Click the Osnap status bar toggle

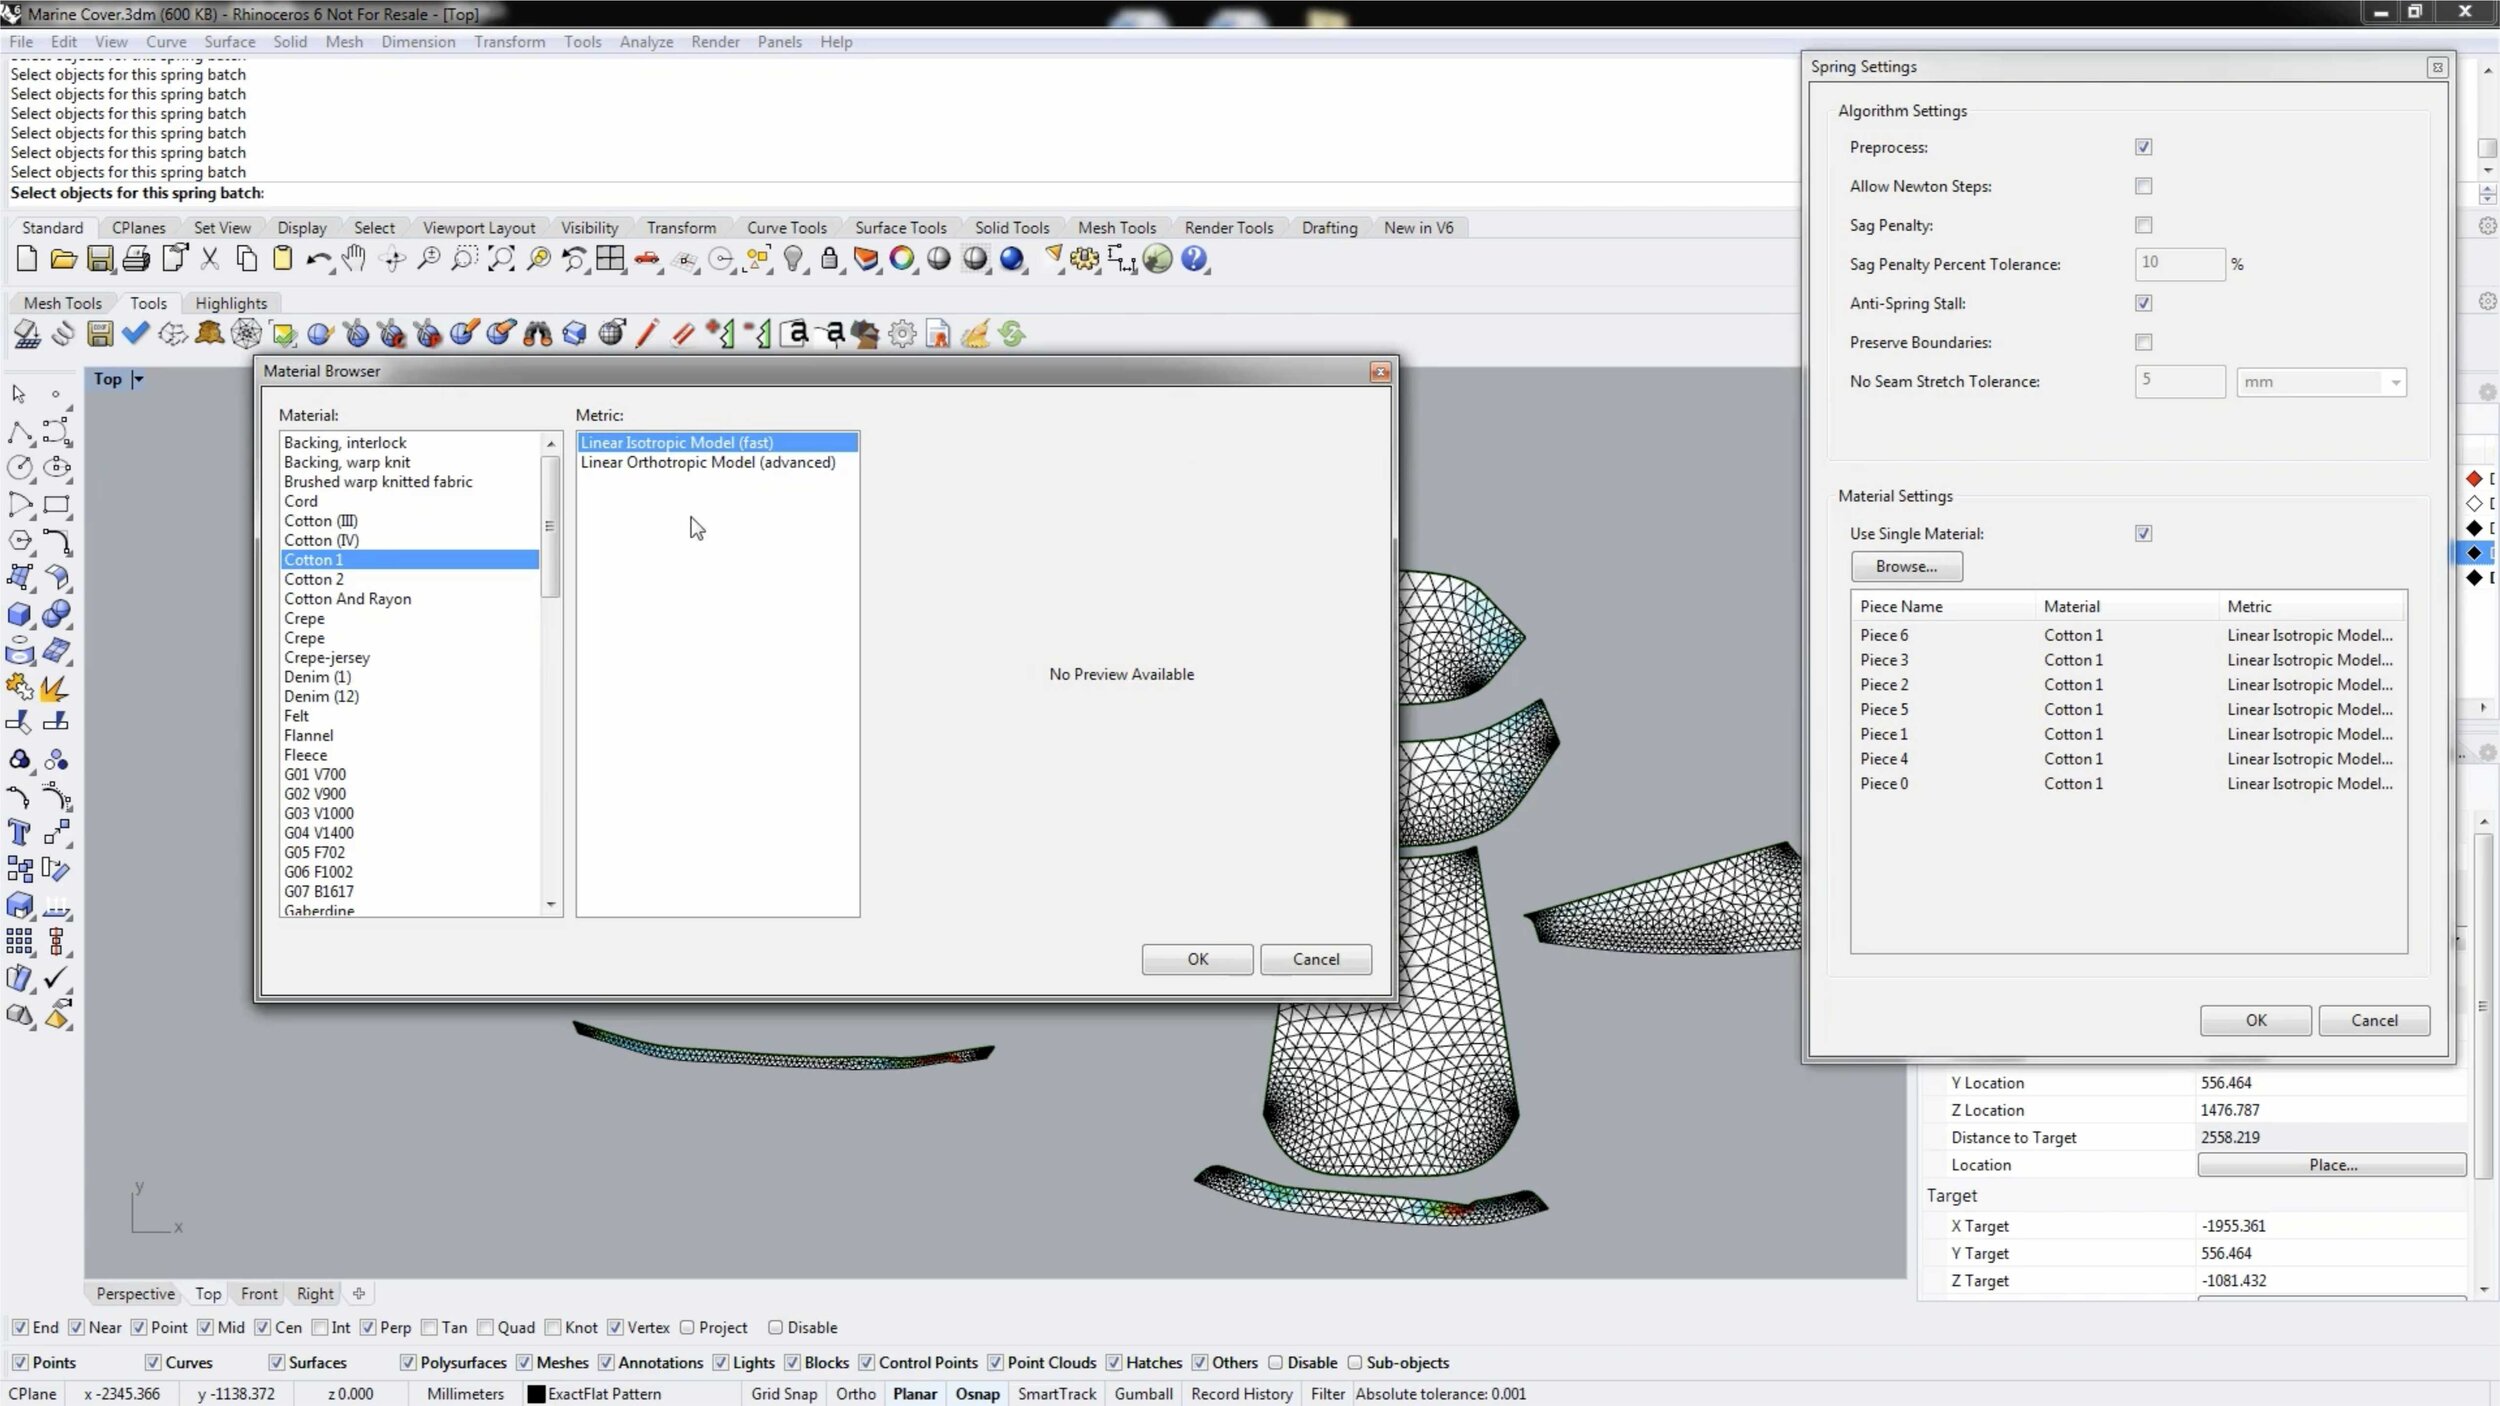click(x=977, y=1393)
